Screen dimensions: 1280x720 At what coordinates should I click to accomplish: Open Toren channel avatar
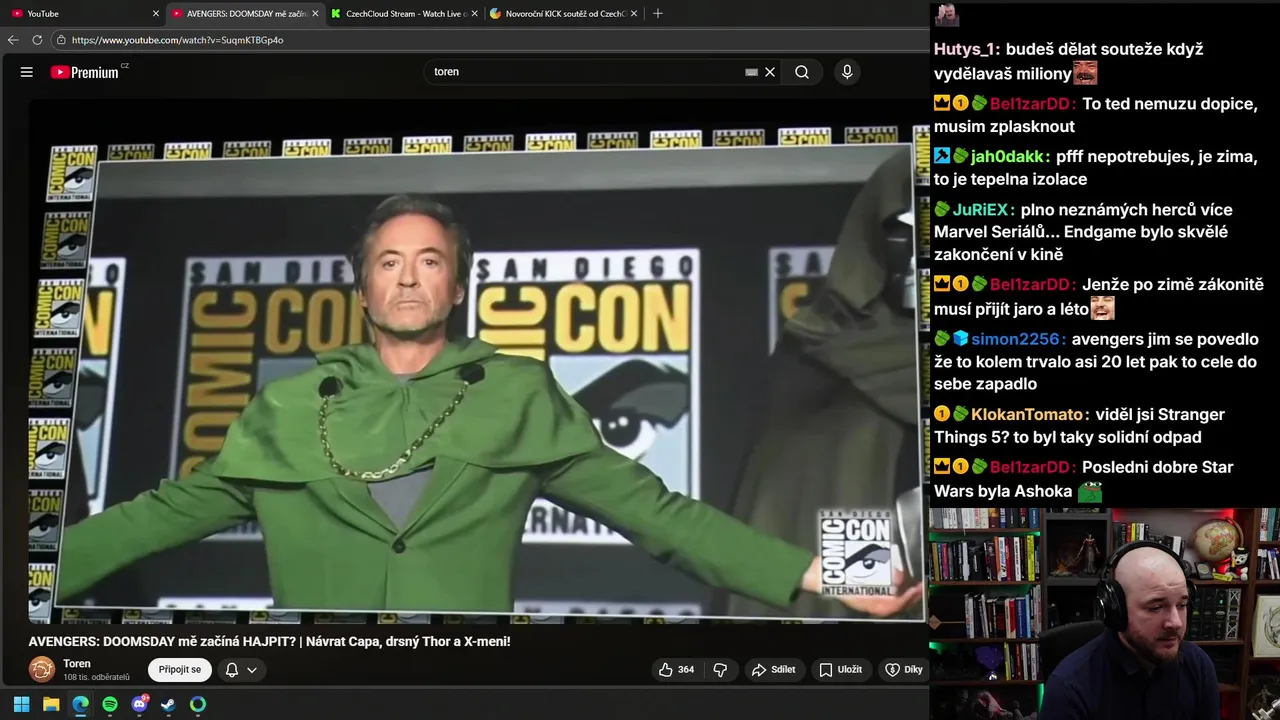click(x=42, y=669)
